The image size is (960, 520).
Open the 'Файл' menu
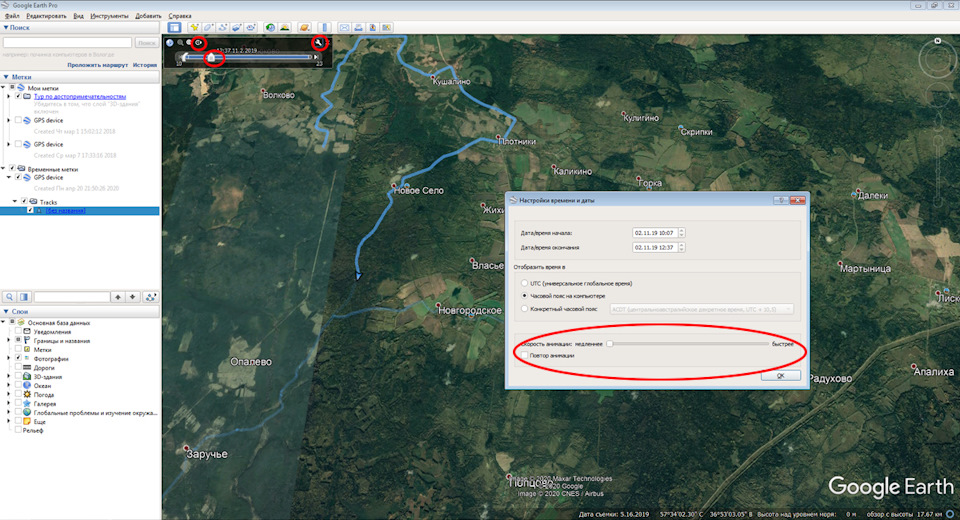(x=12, y=16)
